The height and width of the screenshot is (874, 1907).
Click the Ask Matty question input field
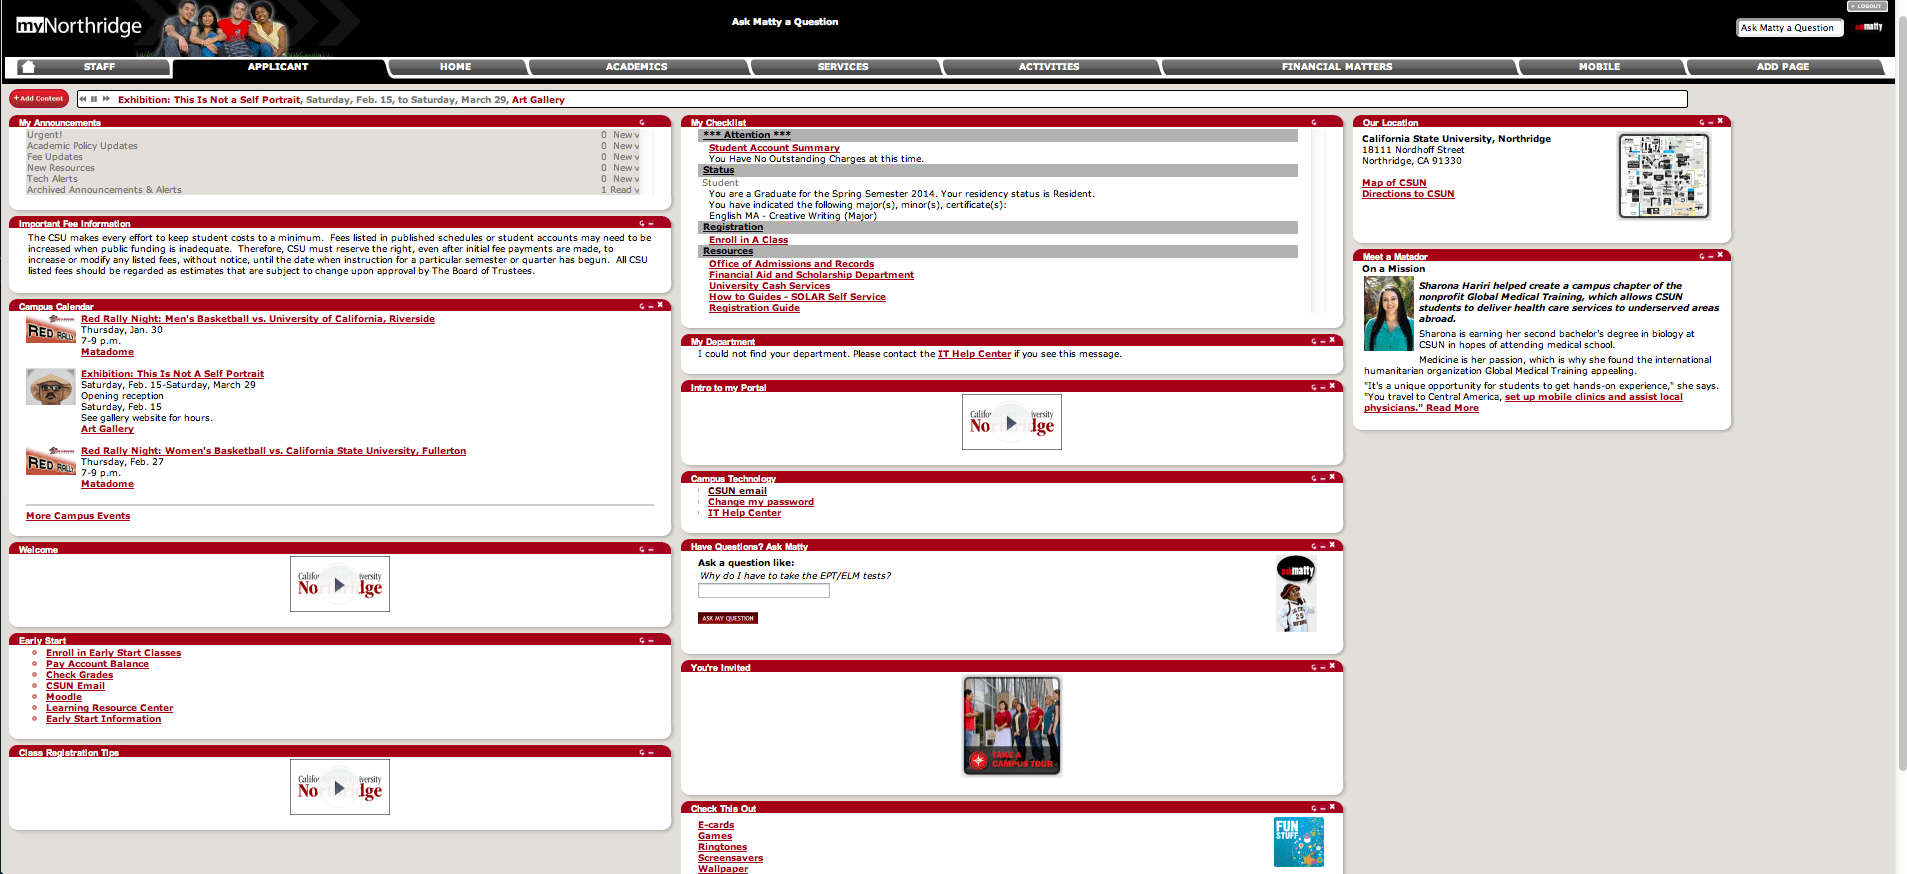(764, 591)
